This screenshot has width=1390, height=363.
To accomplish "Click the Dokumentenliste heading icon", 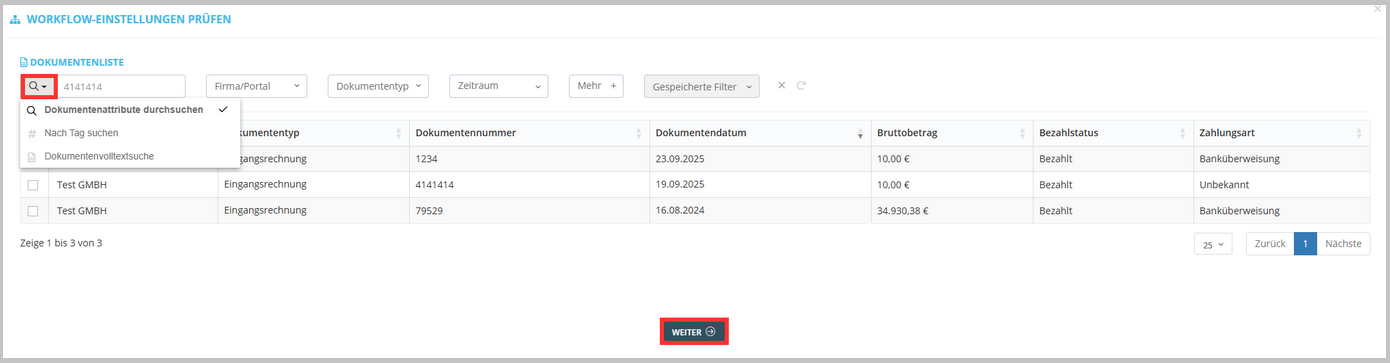I will (x=25, y=62).
